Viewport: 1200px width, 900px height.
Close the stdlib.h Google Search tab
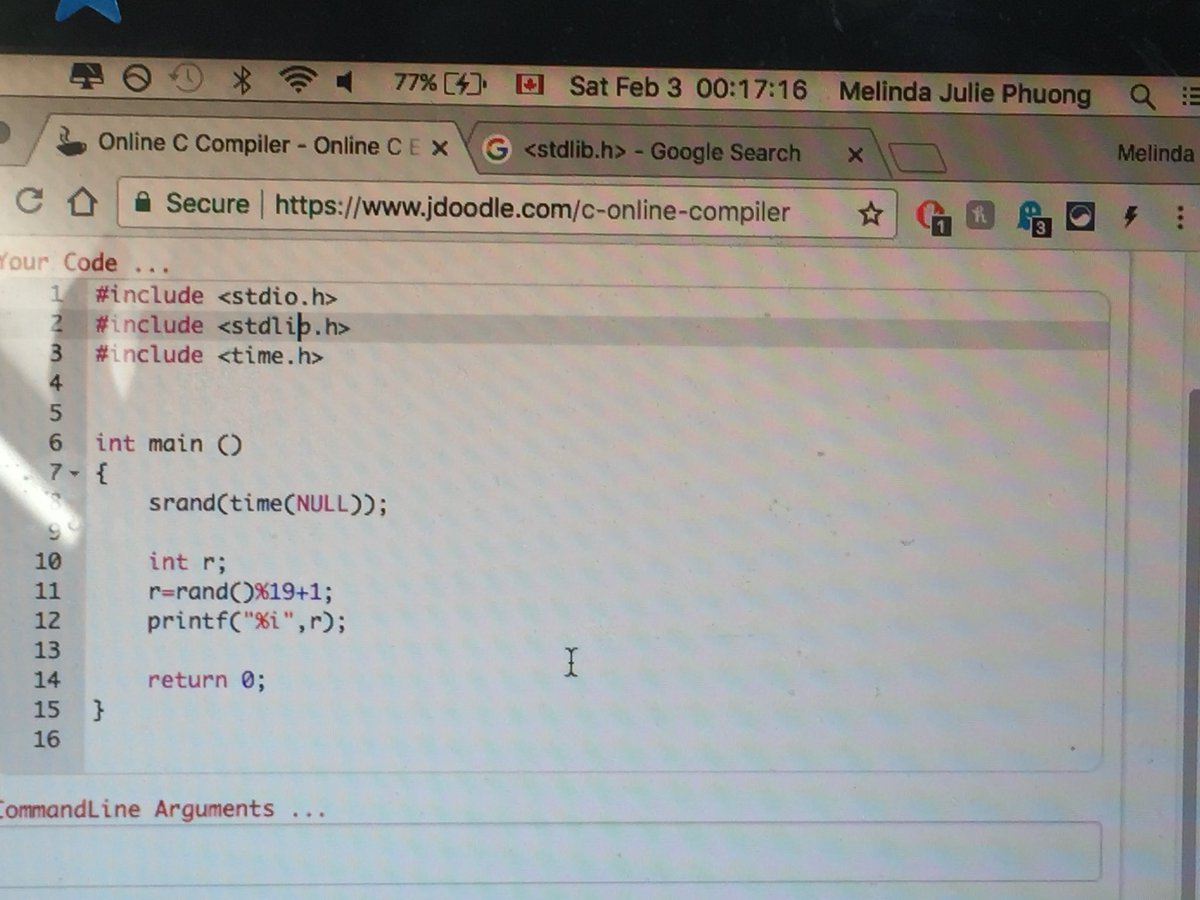pos(855,155)
